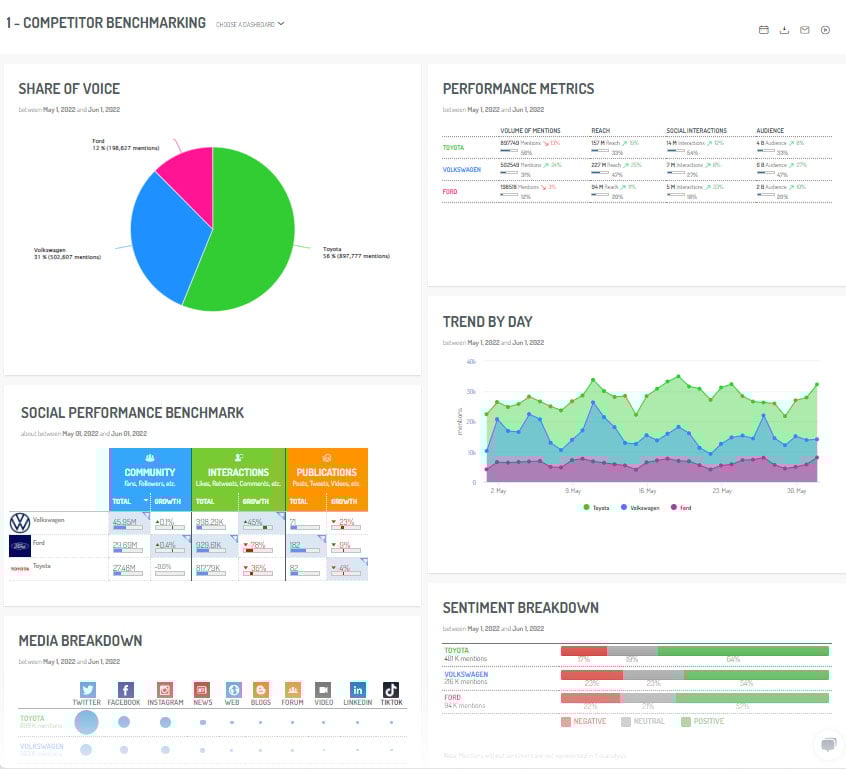Open the chat bubble widget

coord(828,744)
